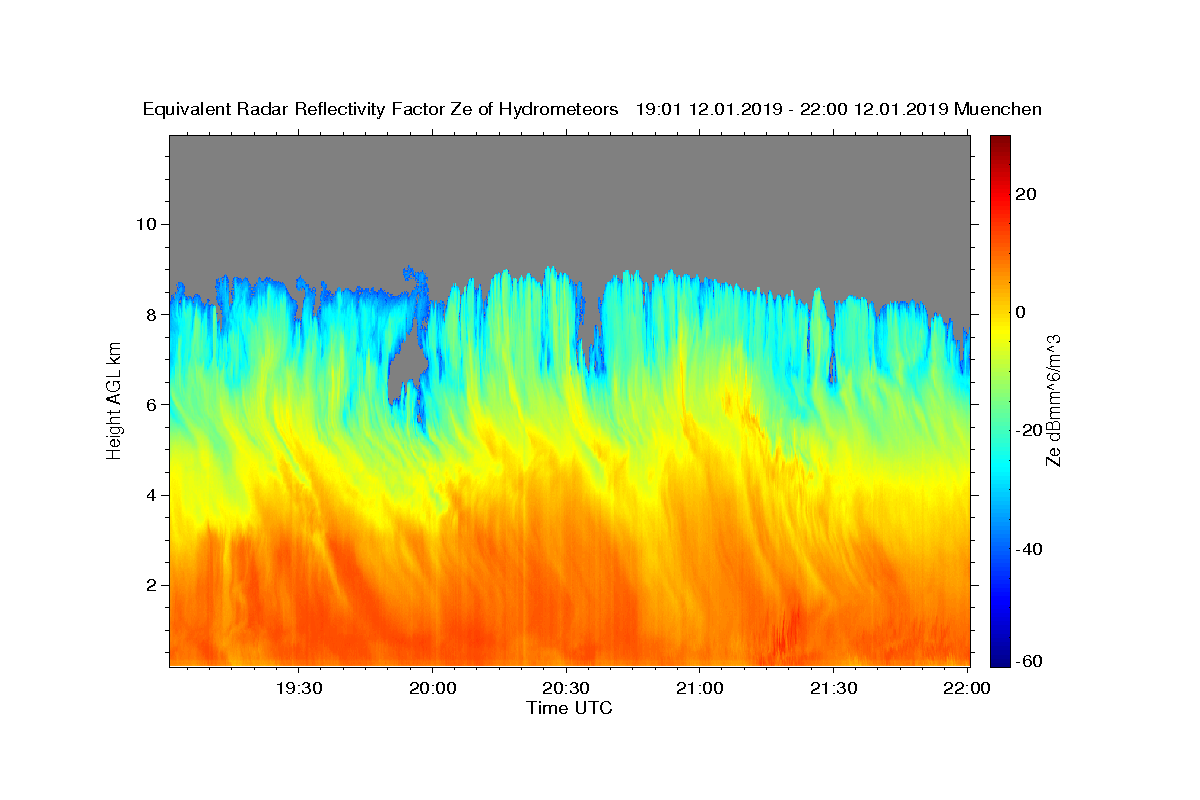
Task: Click the height axis label 8
Action: (x=153, y=314)
